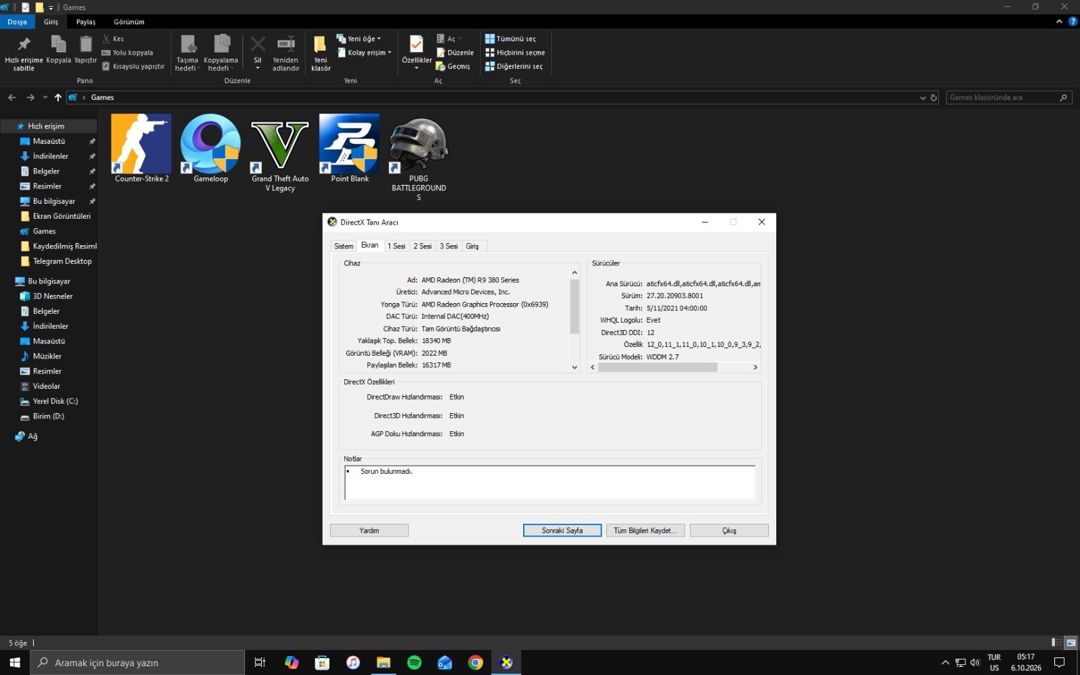Click the Yapıştır clipboard icon
The image size is (1080, 675).
(x=85, y=44)
